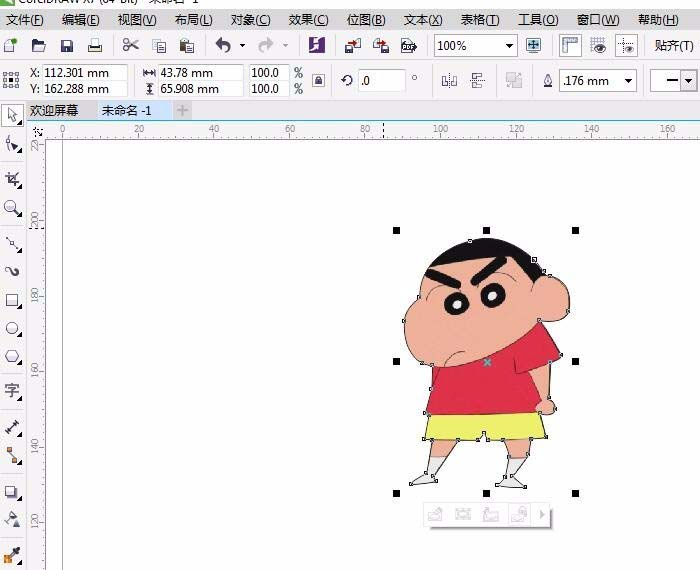Add a new document tab with plus
700x570 pixels.
182,110
